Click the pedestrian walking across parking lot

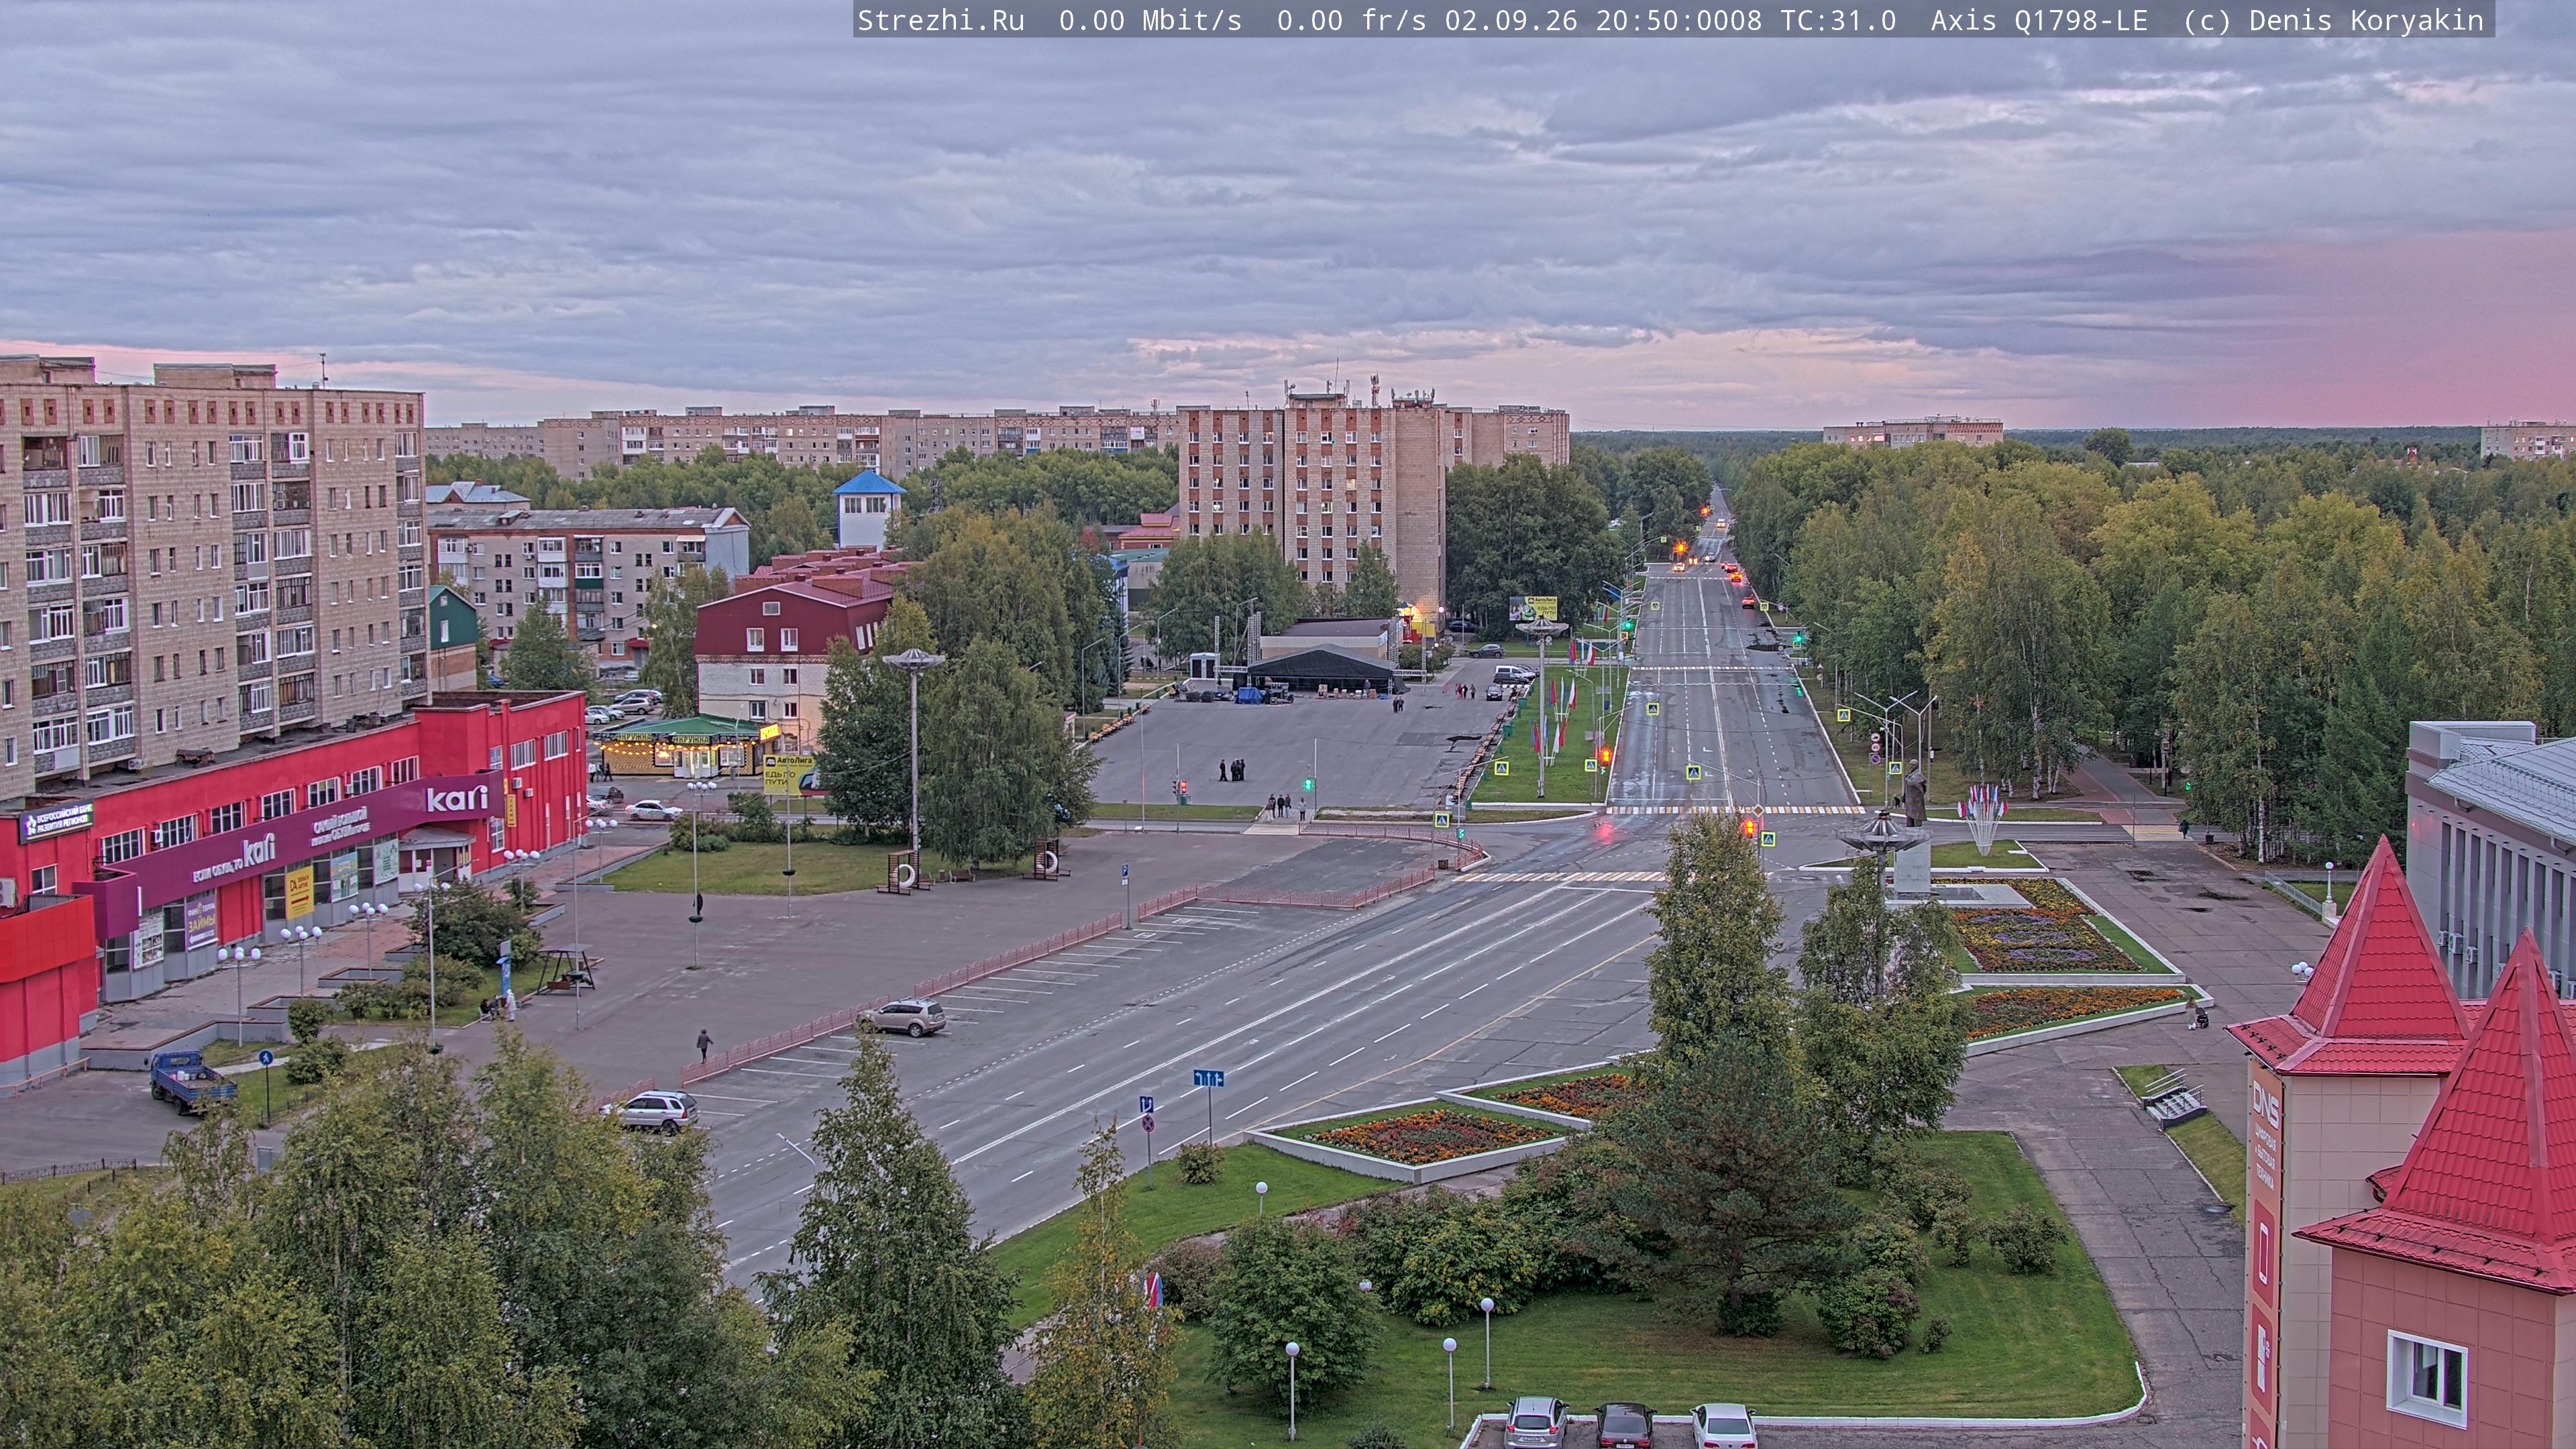pos(705,1045)
